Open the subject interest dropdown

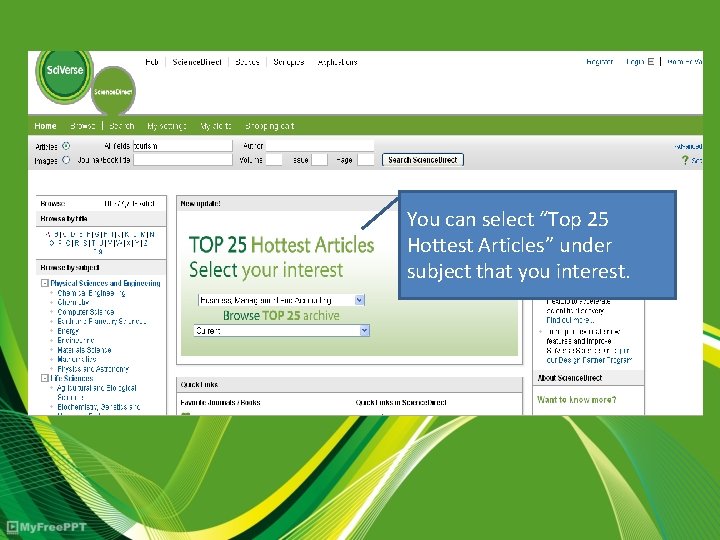pyautogui.click(x=281, y=300)
